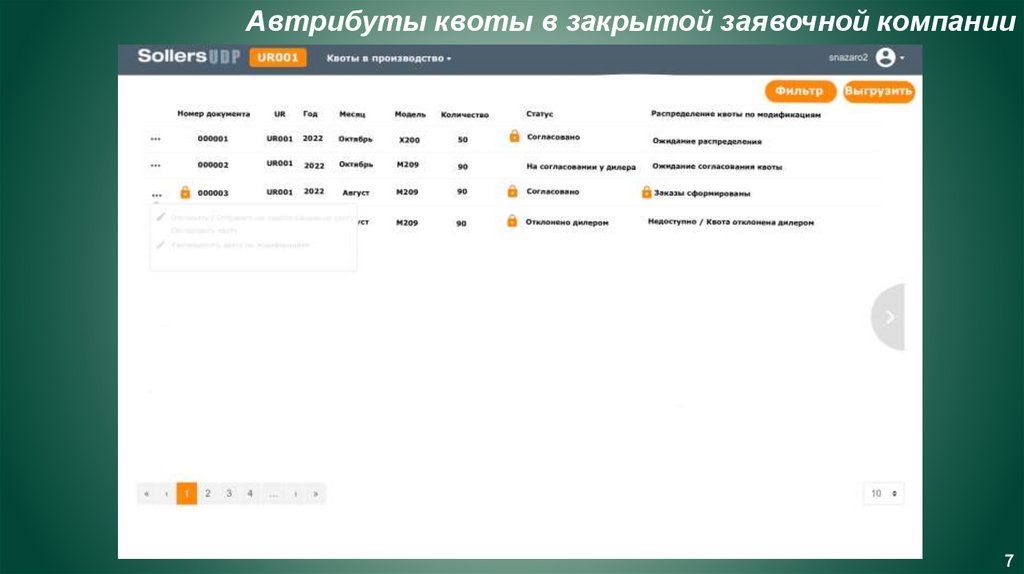
Task: Jump to the last page using double arrow
Action: pyautogui.click(x=316, y=493)
